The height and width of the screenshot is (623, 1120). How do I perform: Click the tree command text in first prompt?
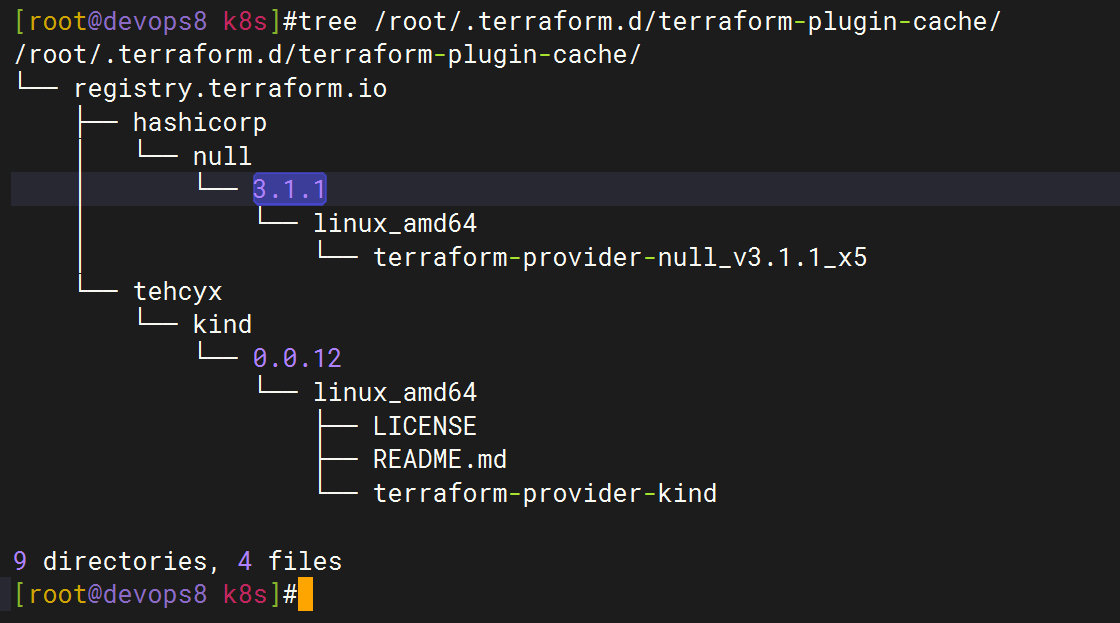328,21
